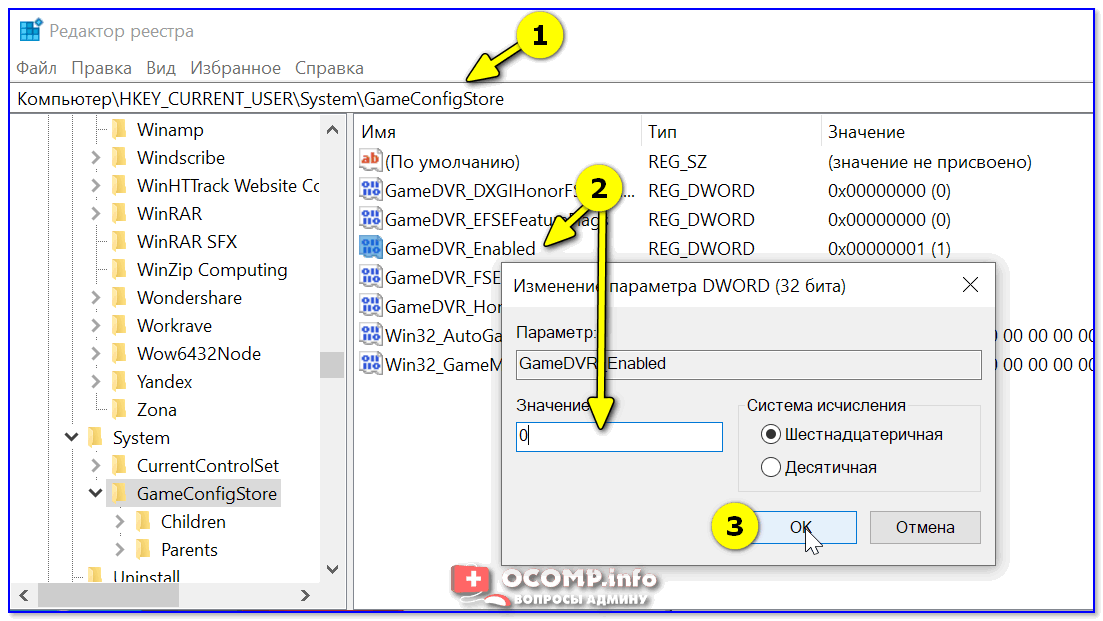
Task: Click the GameDVR_DXGIHonorFS DWORD icon
Action: [x=371, y=189]
